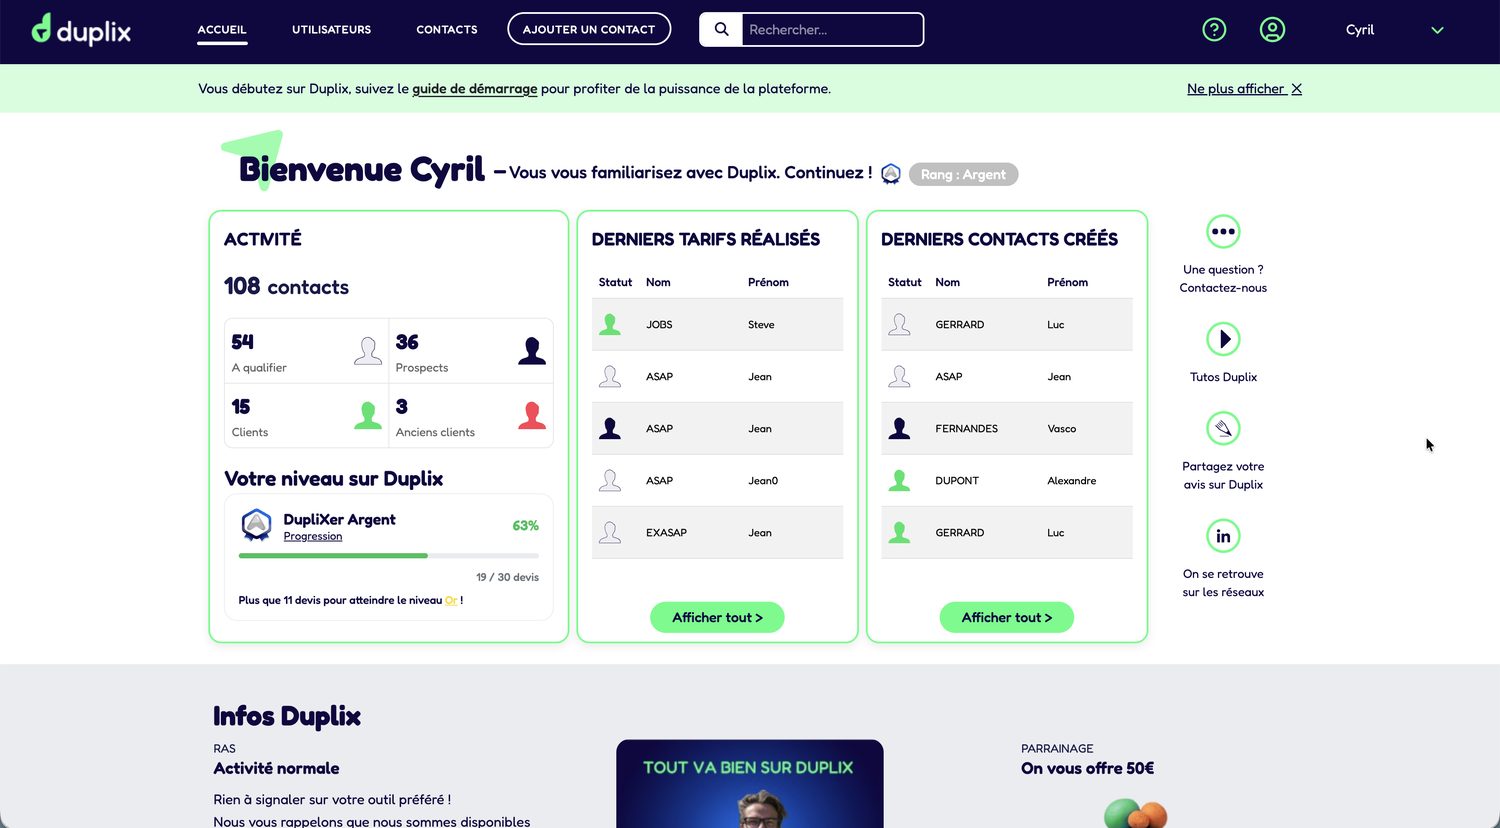1500x828 pixels.
Task: Select the EXASAP Jean tarif row
Action: [x=717, y=532]
